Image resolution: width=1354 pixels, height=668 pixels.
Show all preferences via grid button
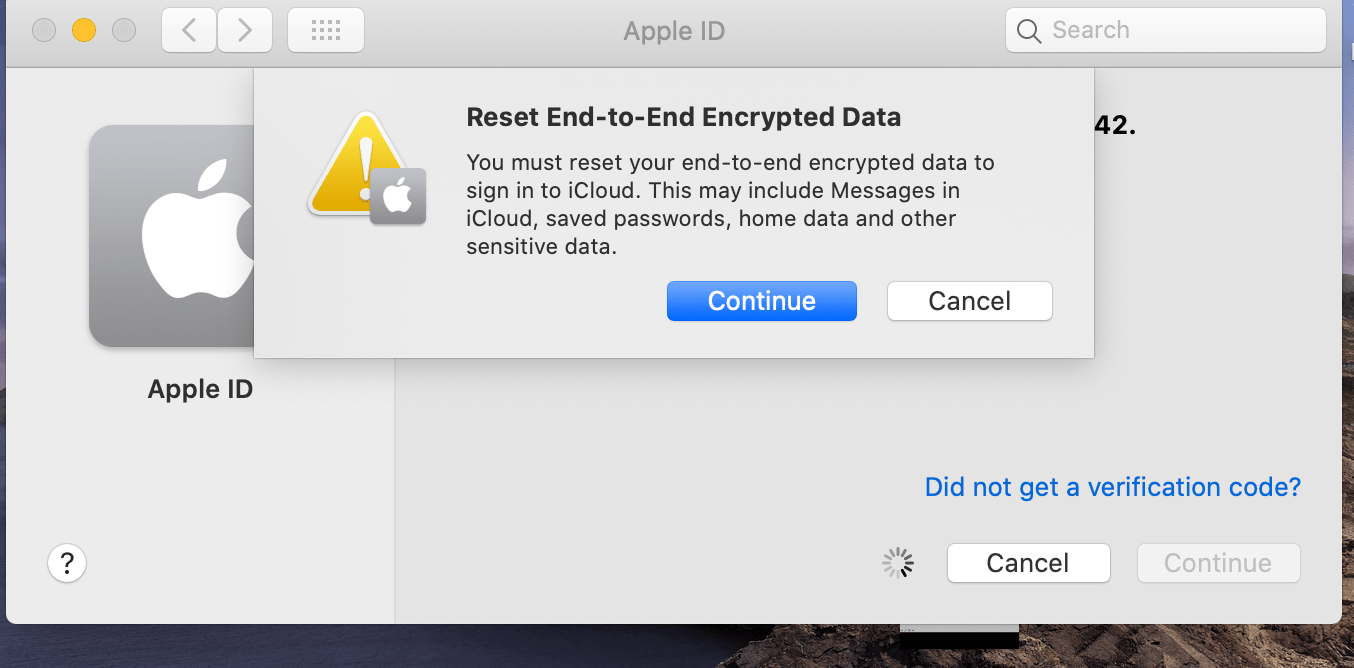(x=326, y=31)
